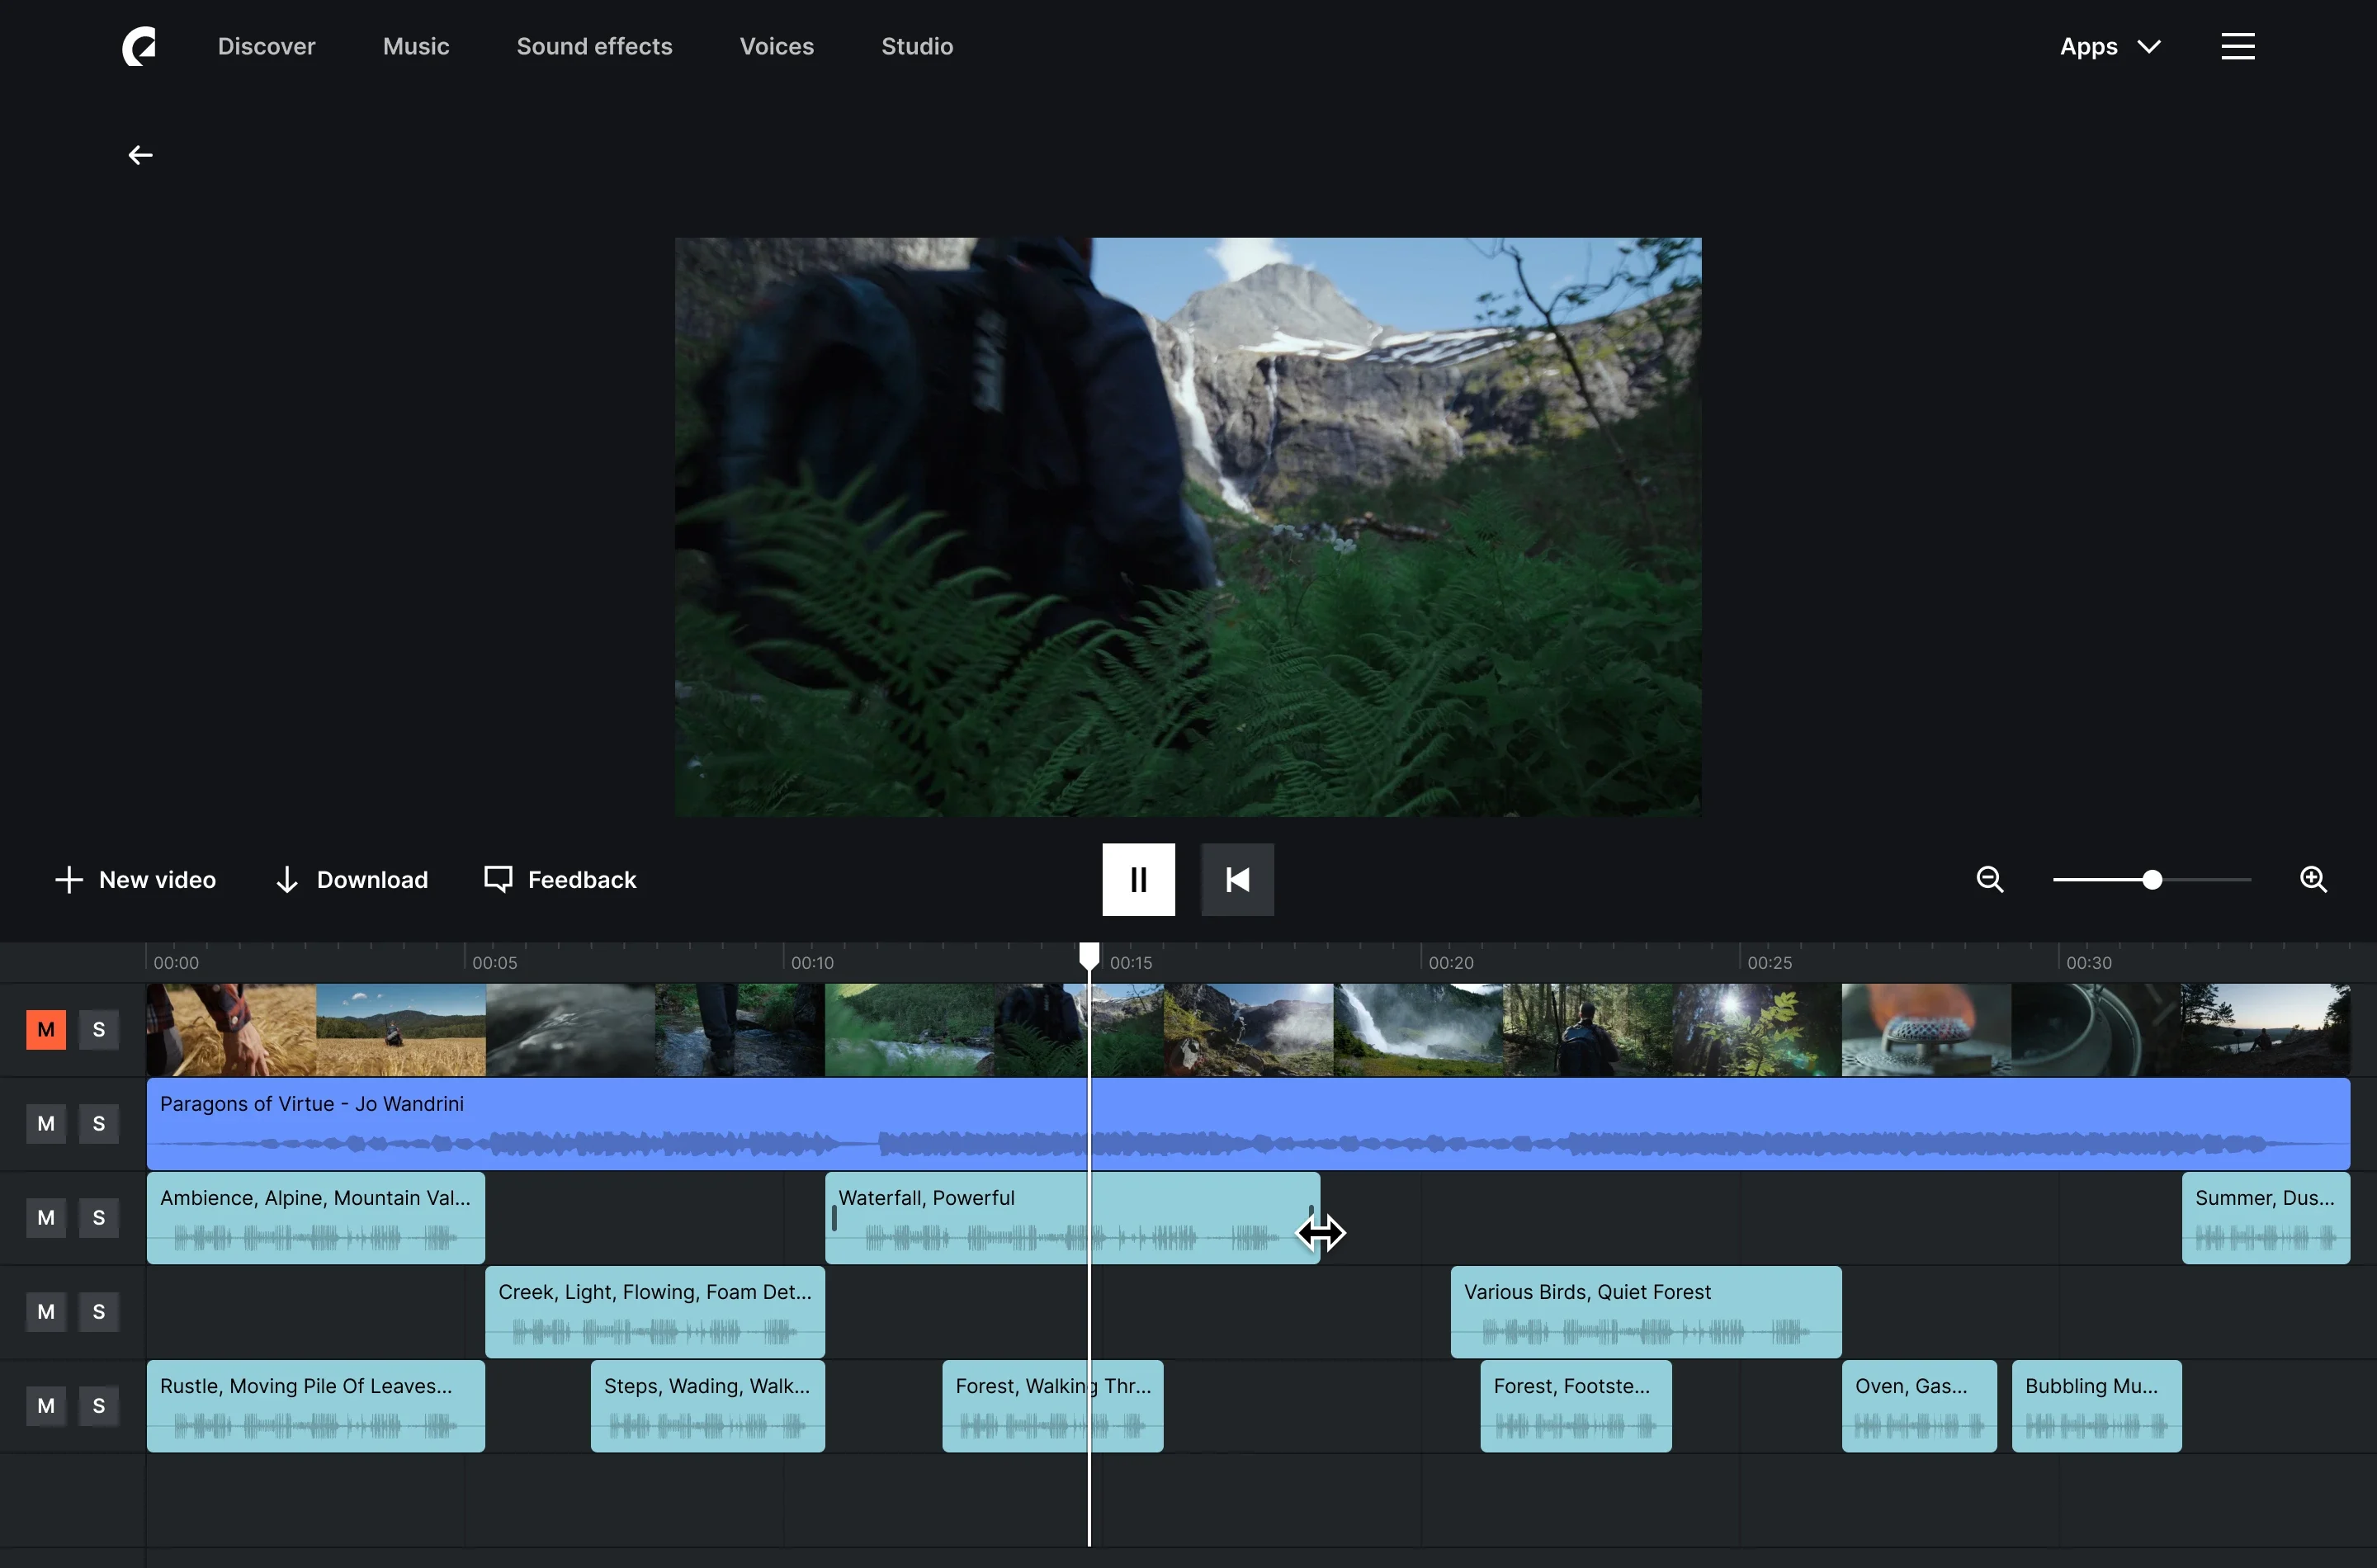Open the hamburger menu icon
Image resolution: width=2377 pixels, height=1568 pixels.
[x=2237, y=46]
